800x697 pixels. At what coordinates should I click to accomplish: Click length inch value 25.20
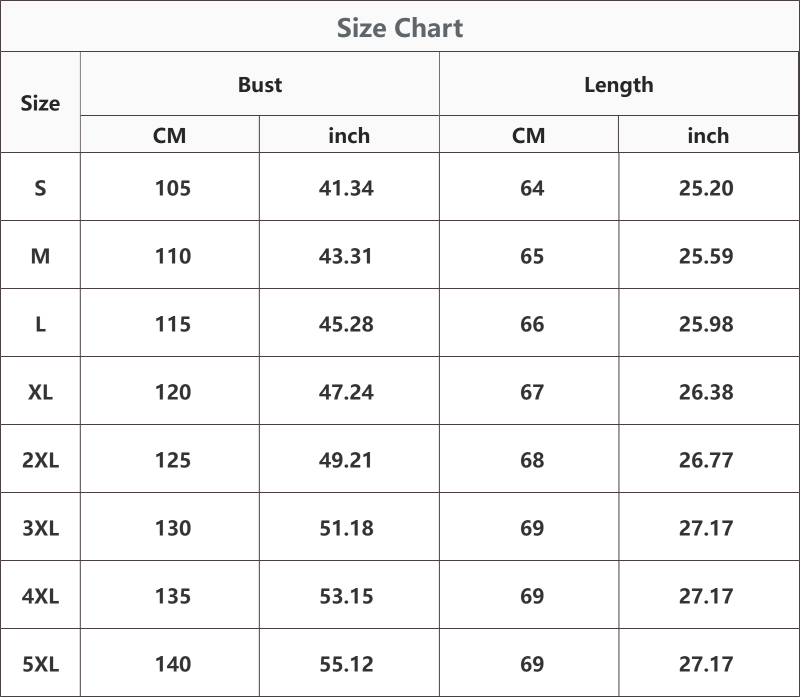click(706, 188)
